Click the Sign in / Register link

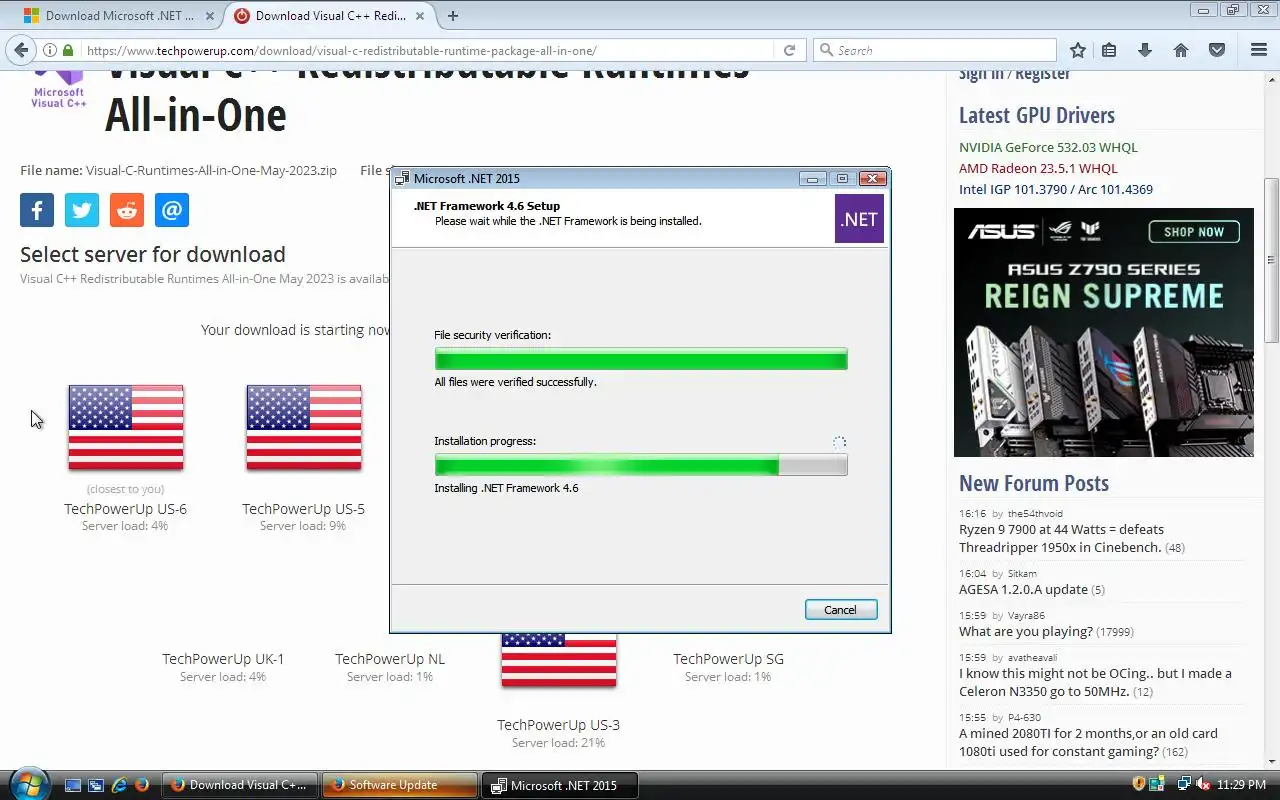1014,73
